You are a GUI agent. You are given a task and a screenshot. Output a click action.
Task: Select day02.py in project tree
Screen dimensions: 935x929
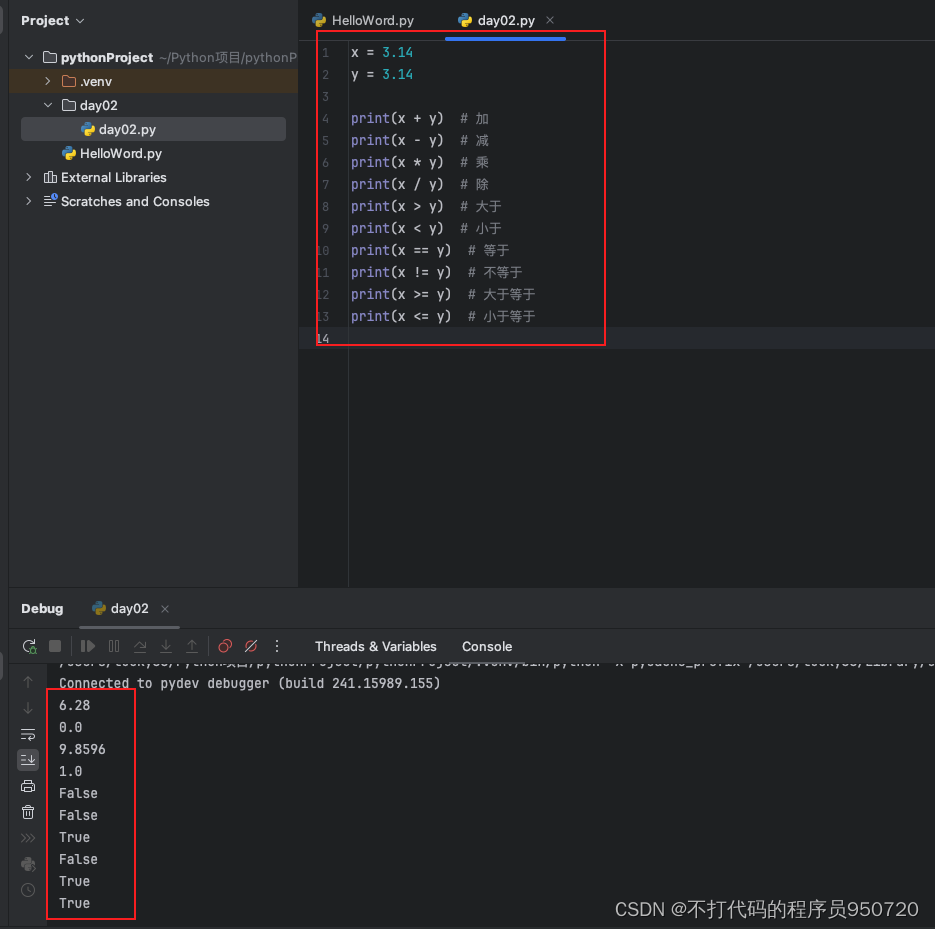click(x=153, y=129)
